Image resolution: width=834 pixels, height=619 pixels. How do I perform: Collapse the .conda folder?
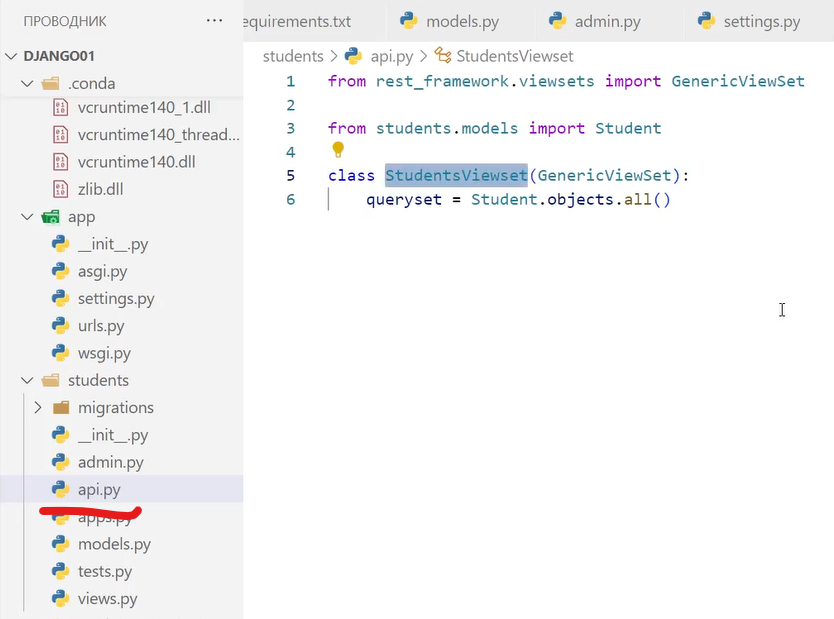(x=27, y=84)
